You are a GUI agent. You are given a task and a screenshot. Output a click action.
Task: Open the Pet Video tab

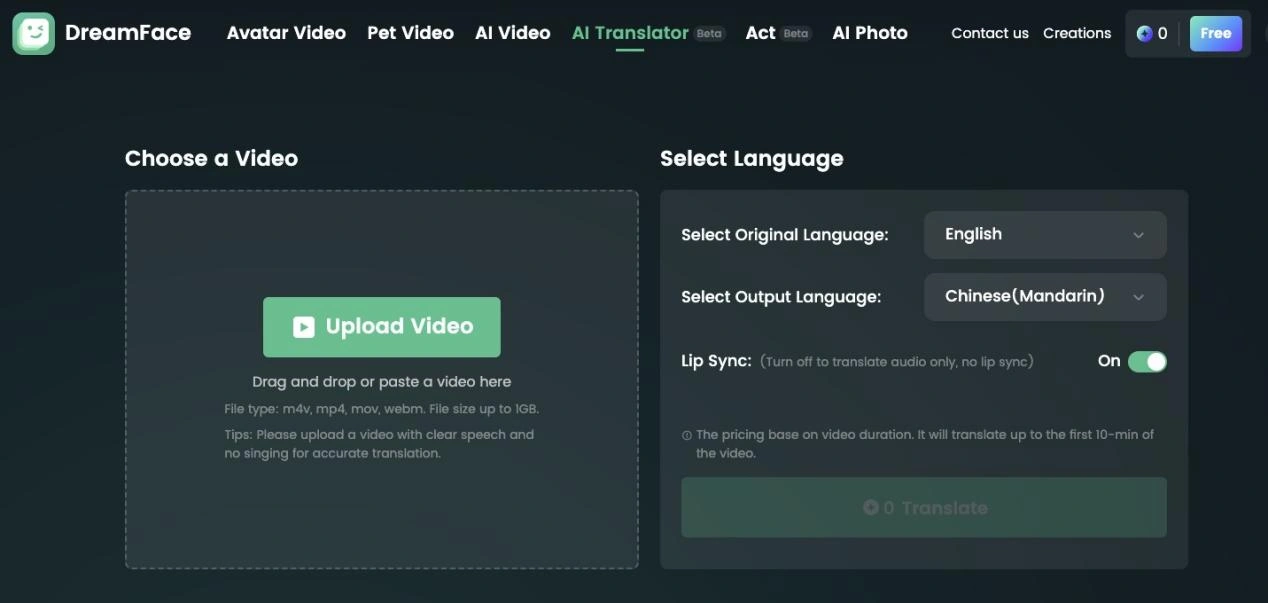(410, 32)
